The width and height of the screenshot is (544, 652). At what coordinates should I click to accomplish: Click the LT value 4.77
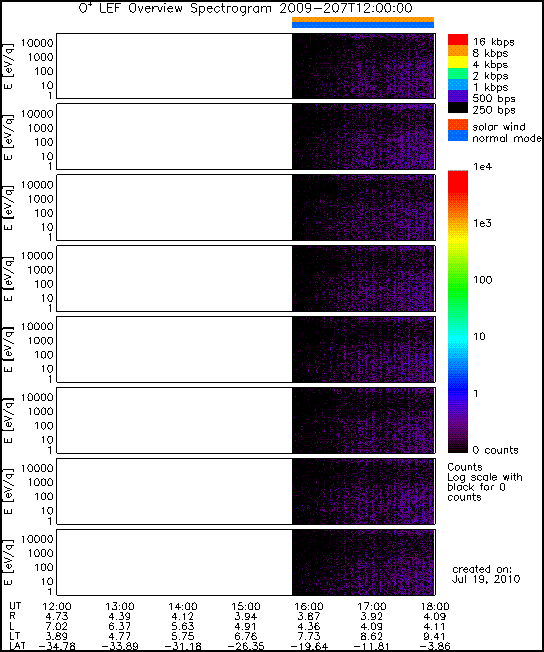[120, 636]
